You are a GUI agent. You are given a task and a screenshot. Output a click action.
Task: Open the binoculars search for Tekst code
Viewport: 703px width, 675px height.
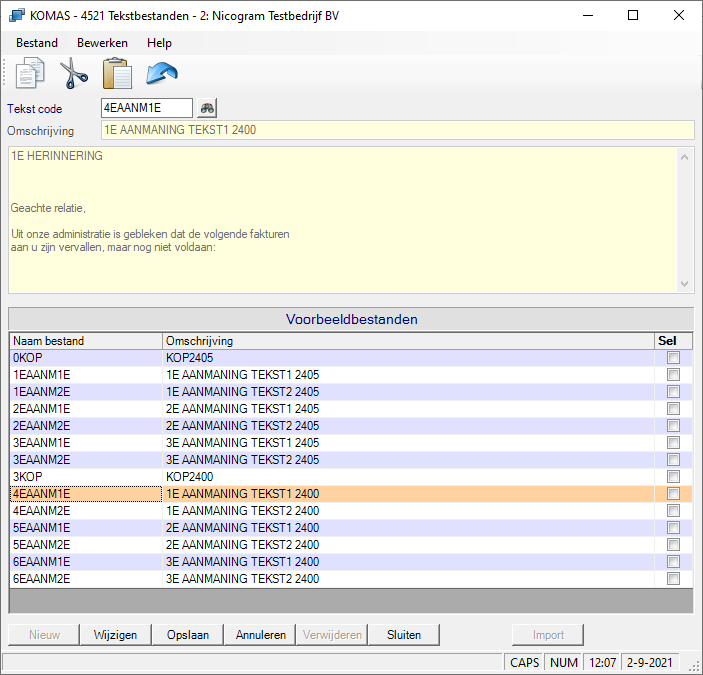pyautogui.click(x=207, y=108)
